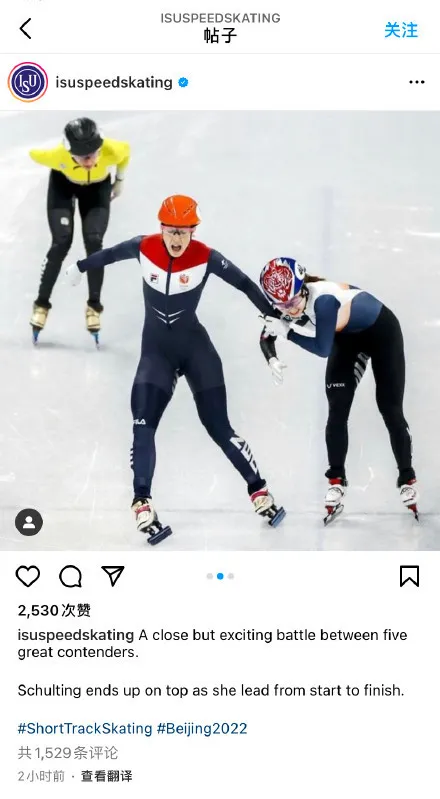Viewport: 440px width, 799px height.
Task: Open the three-dots more options menu
Action: [417, 82]
